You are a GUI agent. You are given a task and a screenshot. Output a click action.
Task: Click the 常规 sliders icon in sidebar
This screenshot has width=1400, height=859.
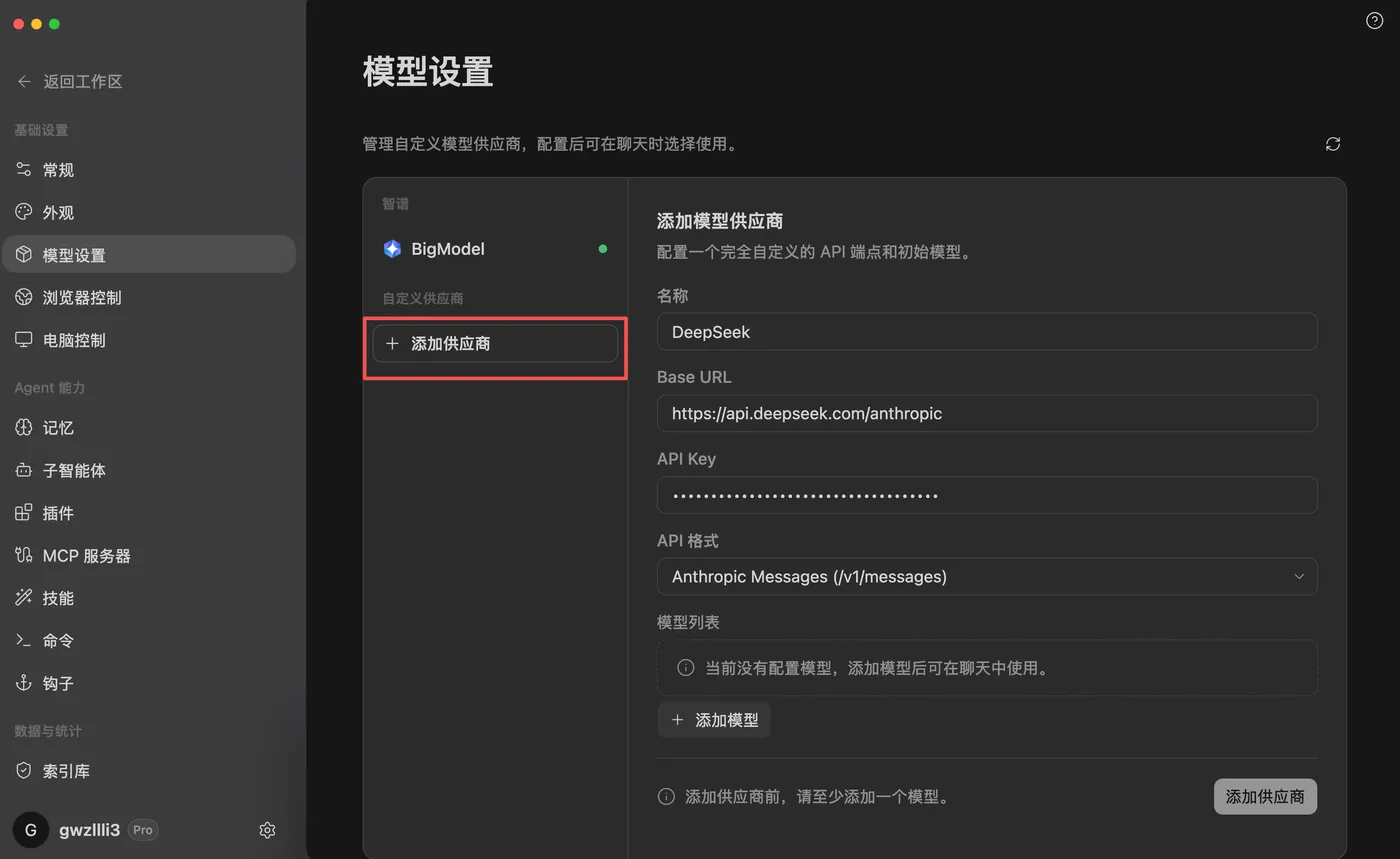[x=24, y=170]
